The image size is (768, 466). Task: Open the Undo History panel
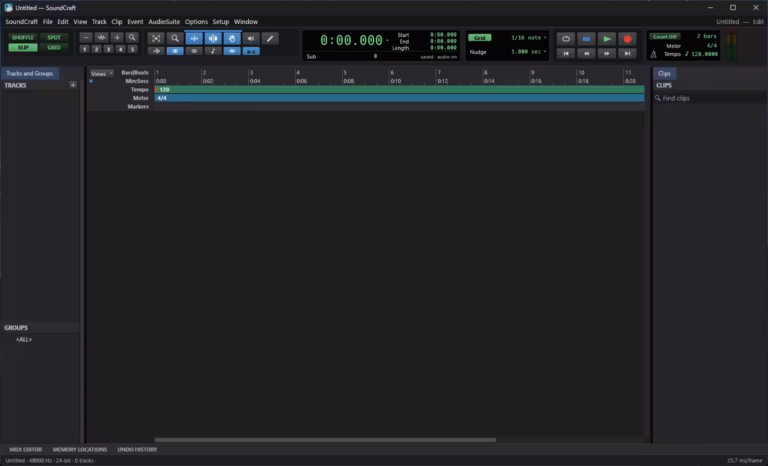[137, 449]
